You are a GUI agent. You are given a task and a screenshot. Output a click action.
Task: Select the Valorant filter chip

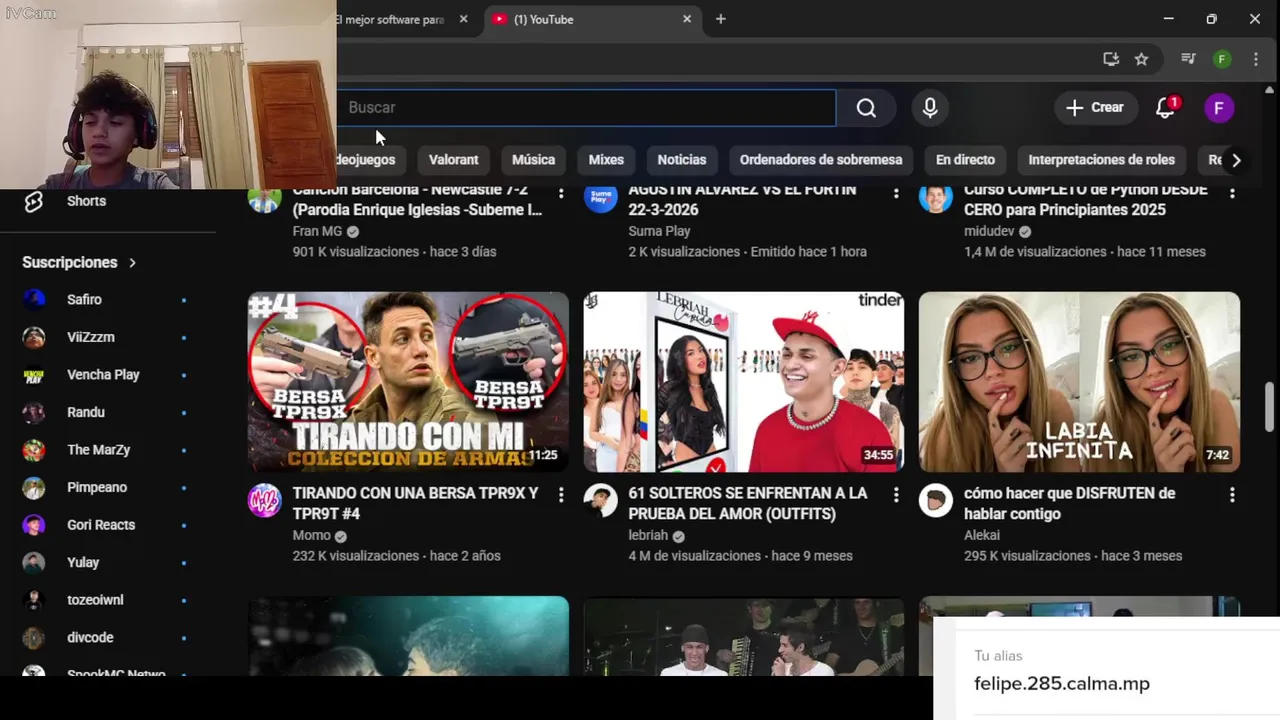[x=454, y=160]
